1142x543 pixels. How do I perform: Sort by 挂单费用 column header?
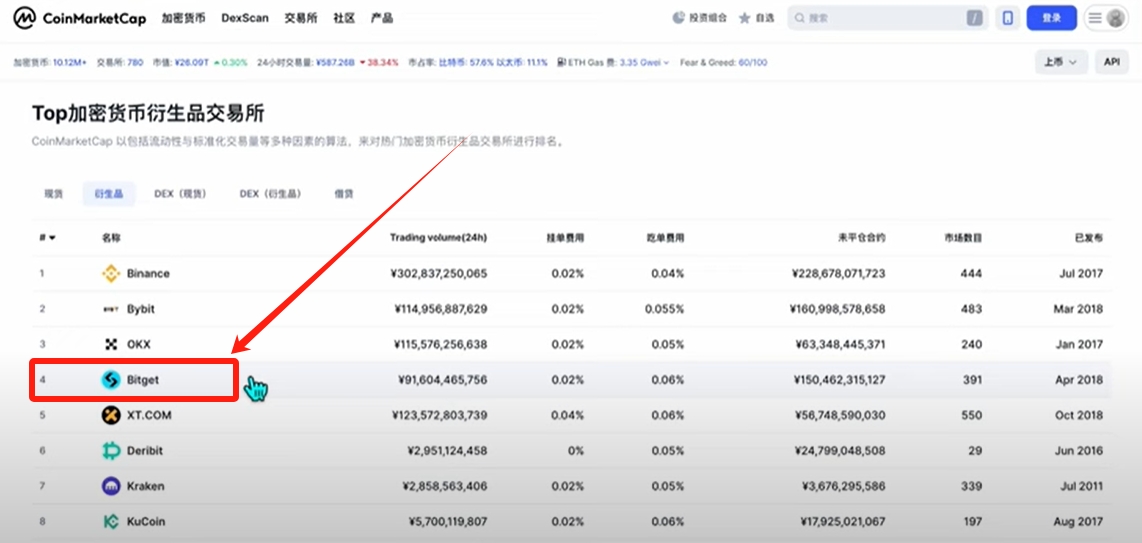(566, 238)
